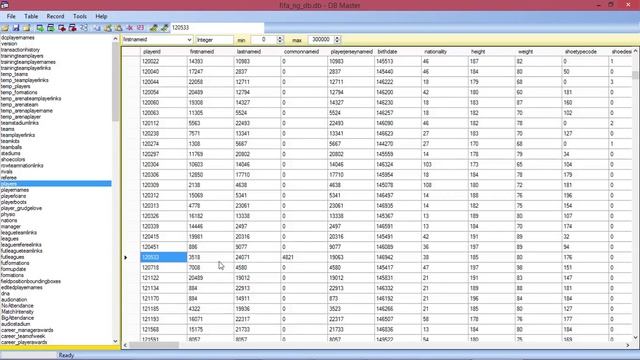The image size is (640, 360).
Task: Increase the max value with the up arrow
Action: (337, 38)
